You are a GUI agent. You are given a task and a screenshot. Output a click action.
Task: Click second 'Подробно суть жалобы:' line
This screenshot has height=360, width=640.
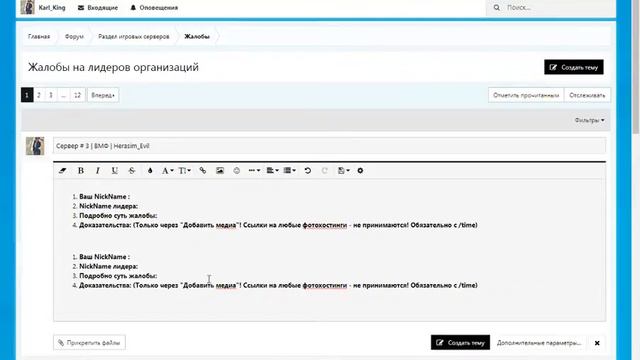[x=118, y=276]
